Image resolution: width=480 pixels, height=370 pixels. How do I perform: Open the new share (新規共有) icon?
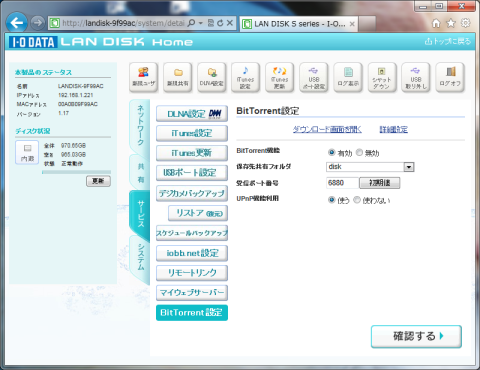178,77
